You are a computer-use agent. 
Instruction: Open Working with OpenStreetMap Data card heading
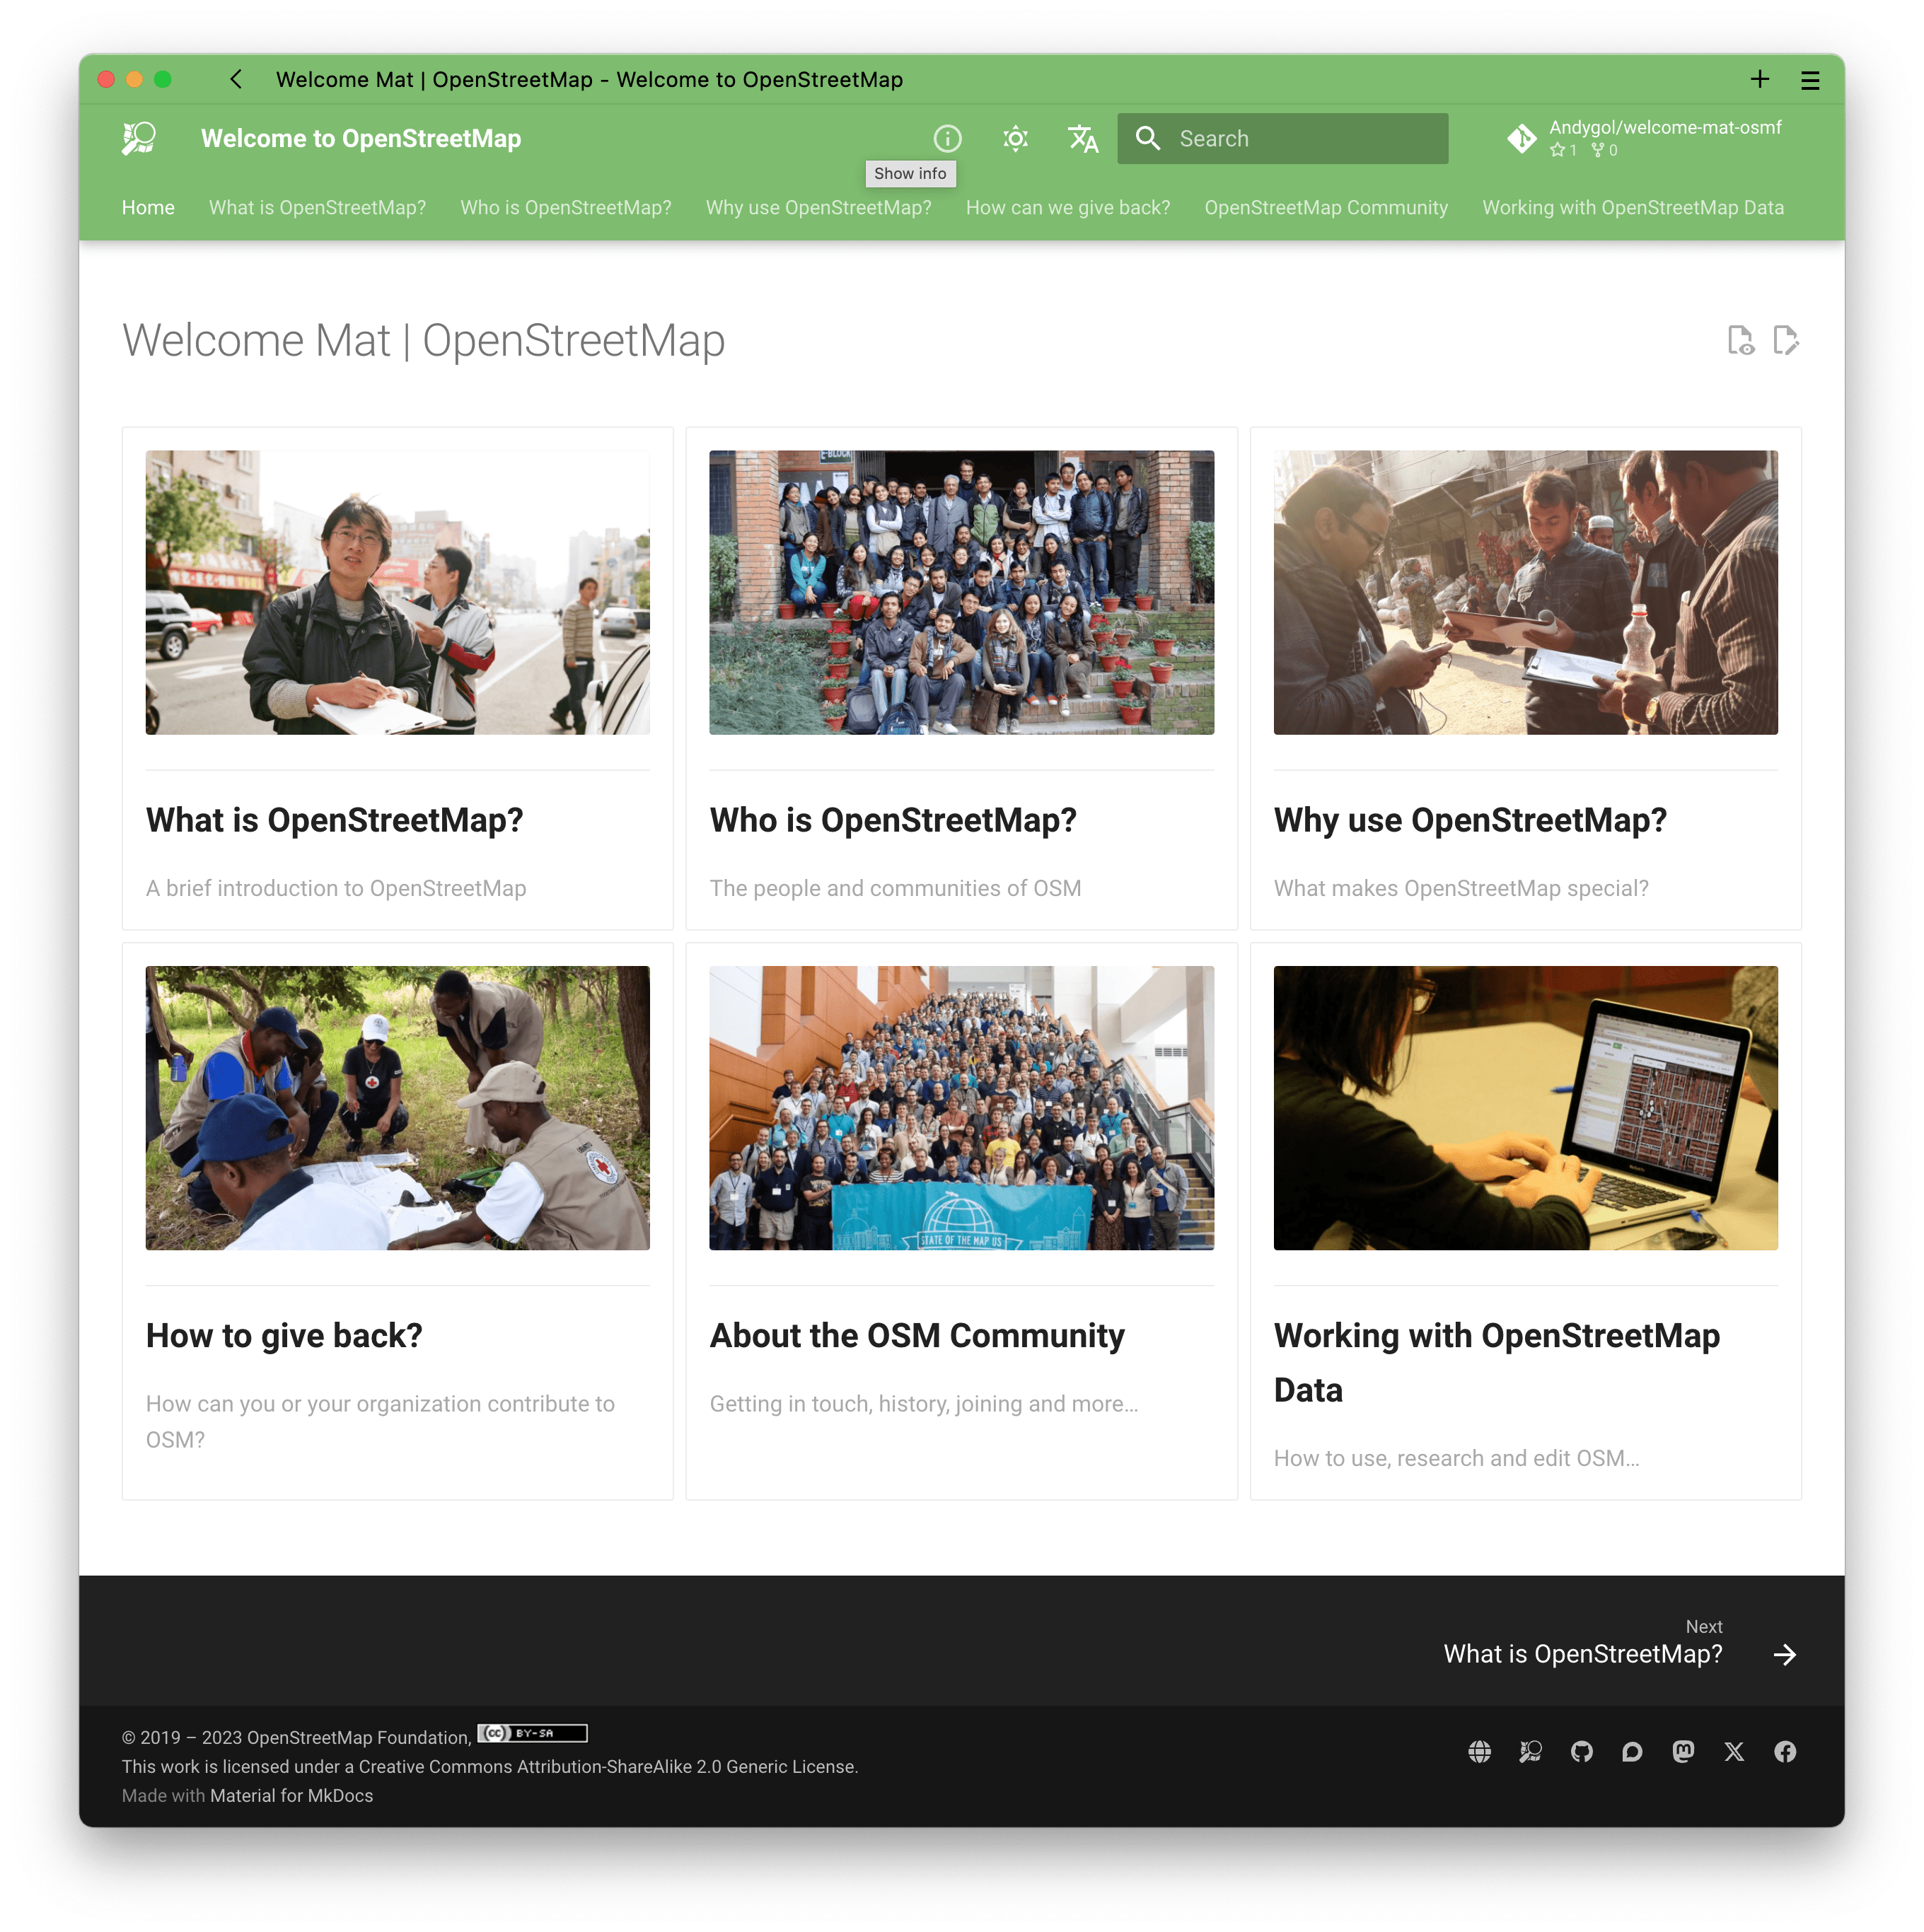click(1497, 1362)
